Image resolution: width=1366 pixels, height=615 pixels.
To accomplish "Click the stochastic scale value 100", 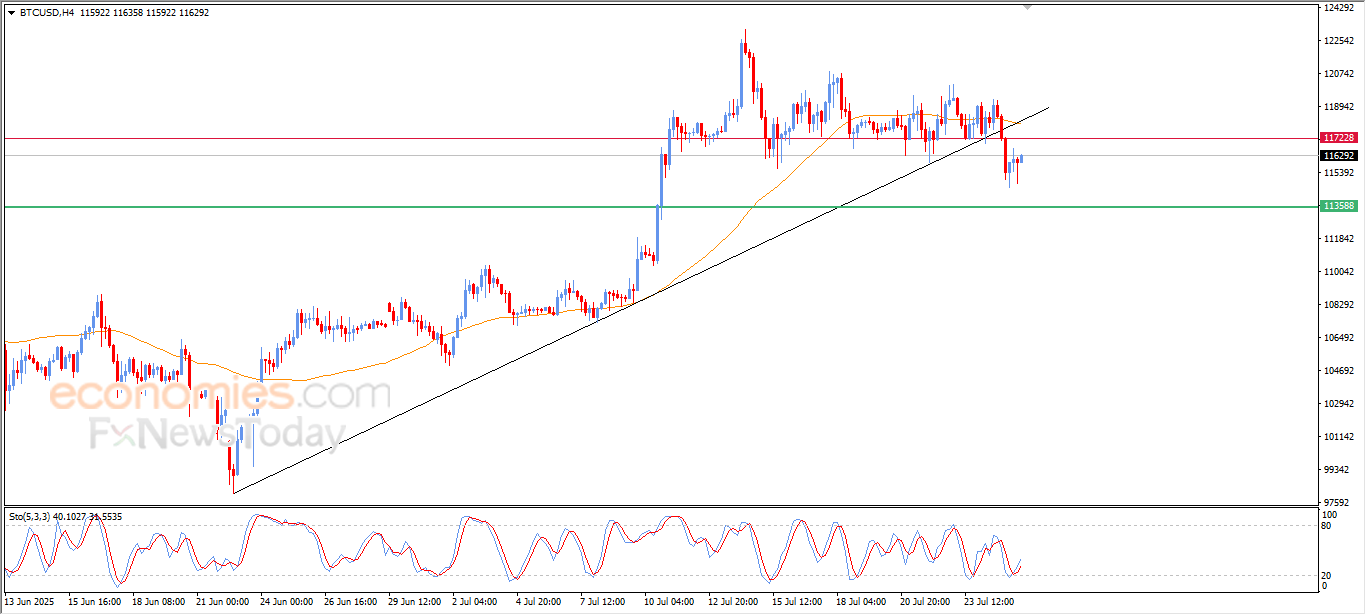I will point(1329,515).
